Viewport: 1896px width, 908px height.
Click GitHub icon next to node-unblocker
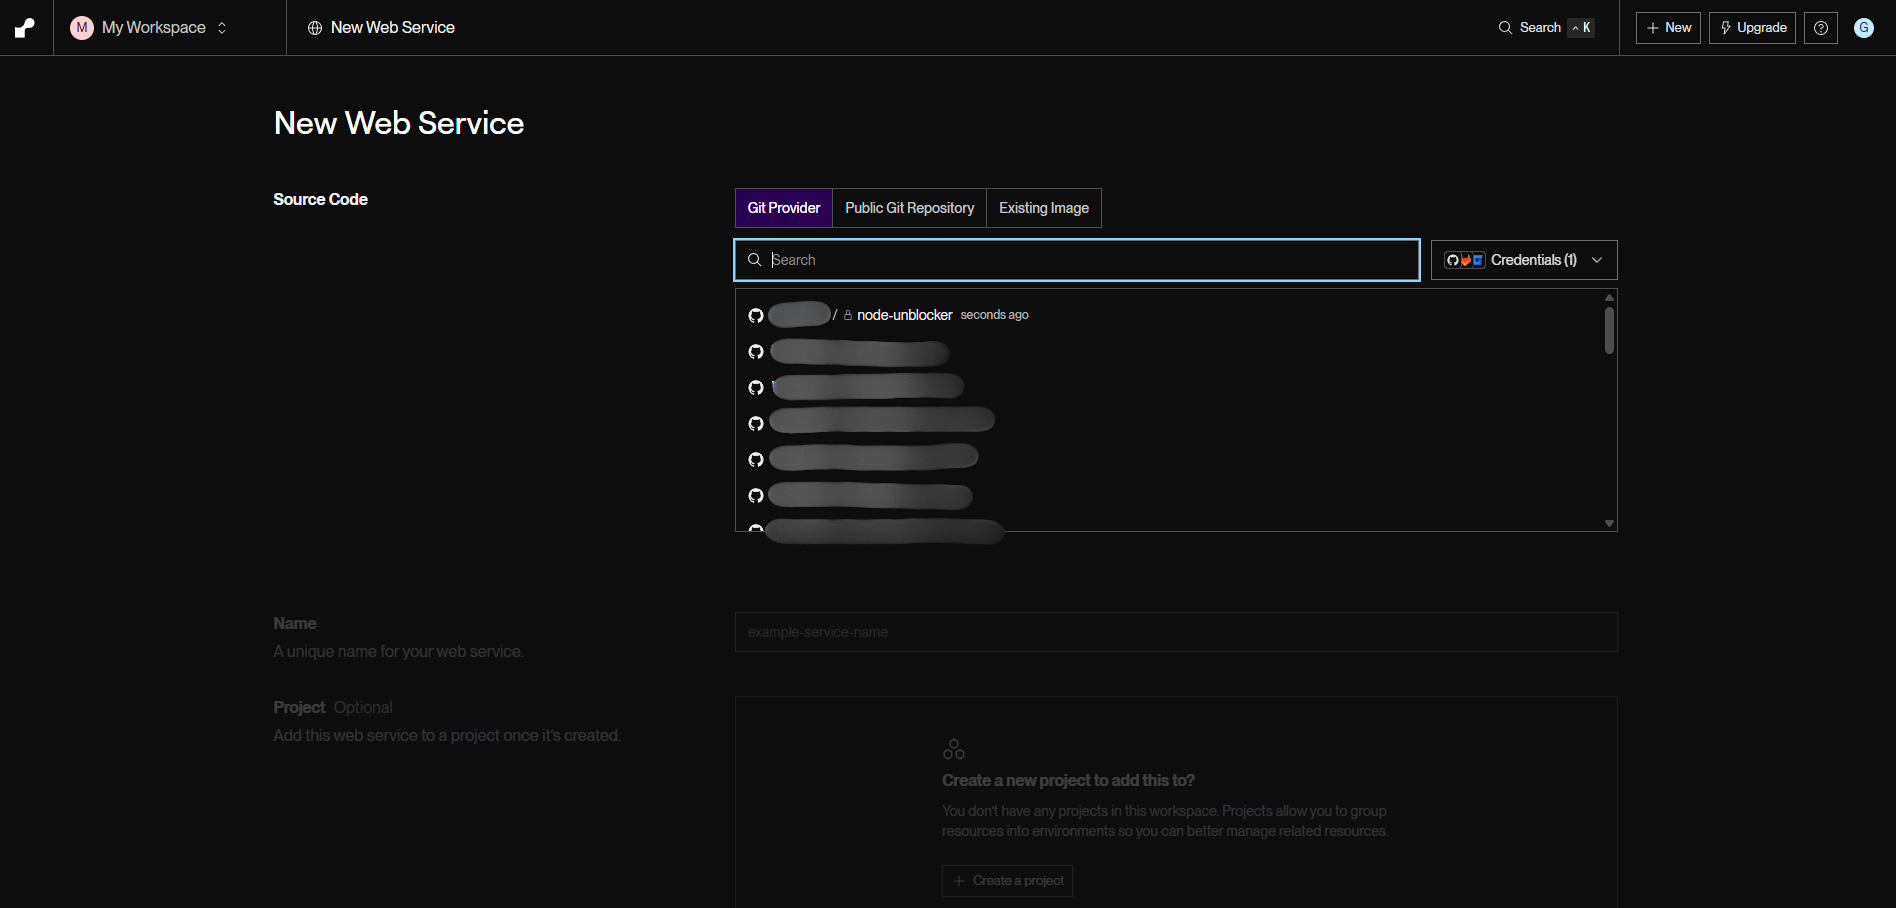coord(756,316)
